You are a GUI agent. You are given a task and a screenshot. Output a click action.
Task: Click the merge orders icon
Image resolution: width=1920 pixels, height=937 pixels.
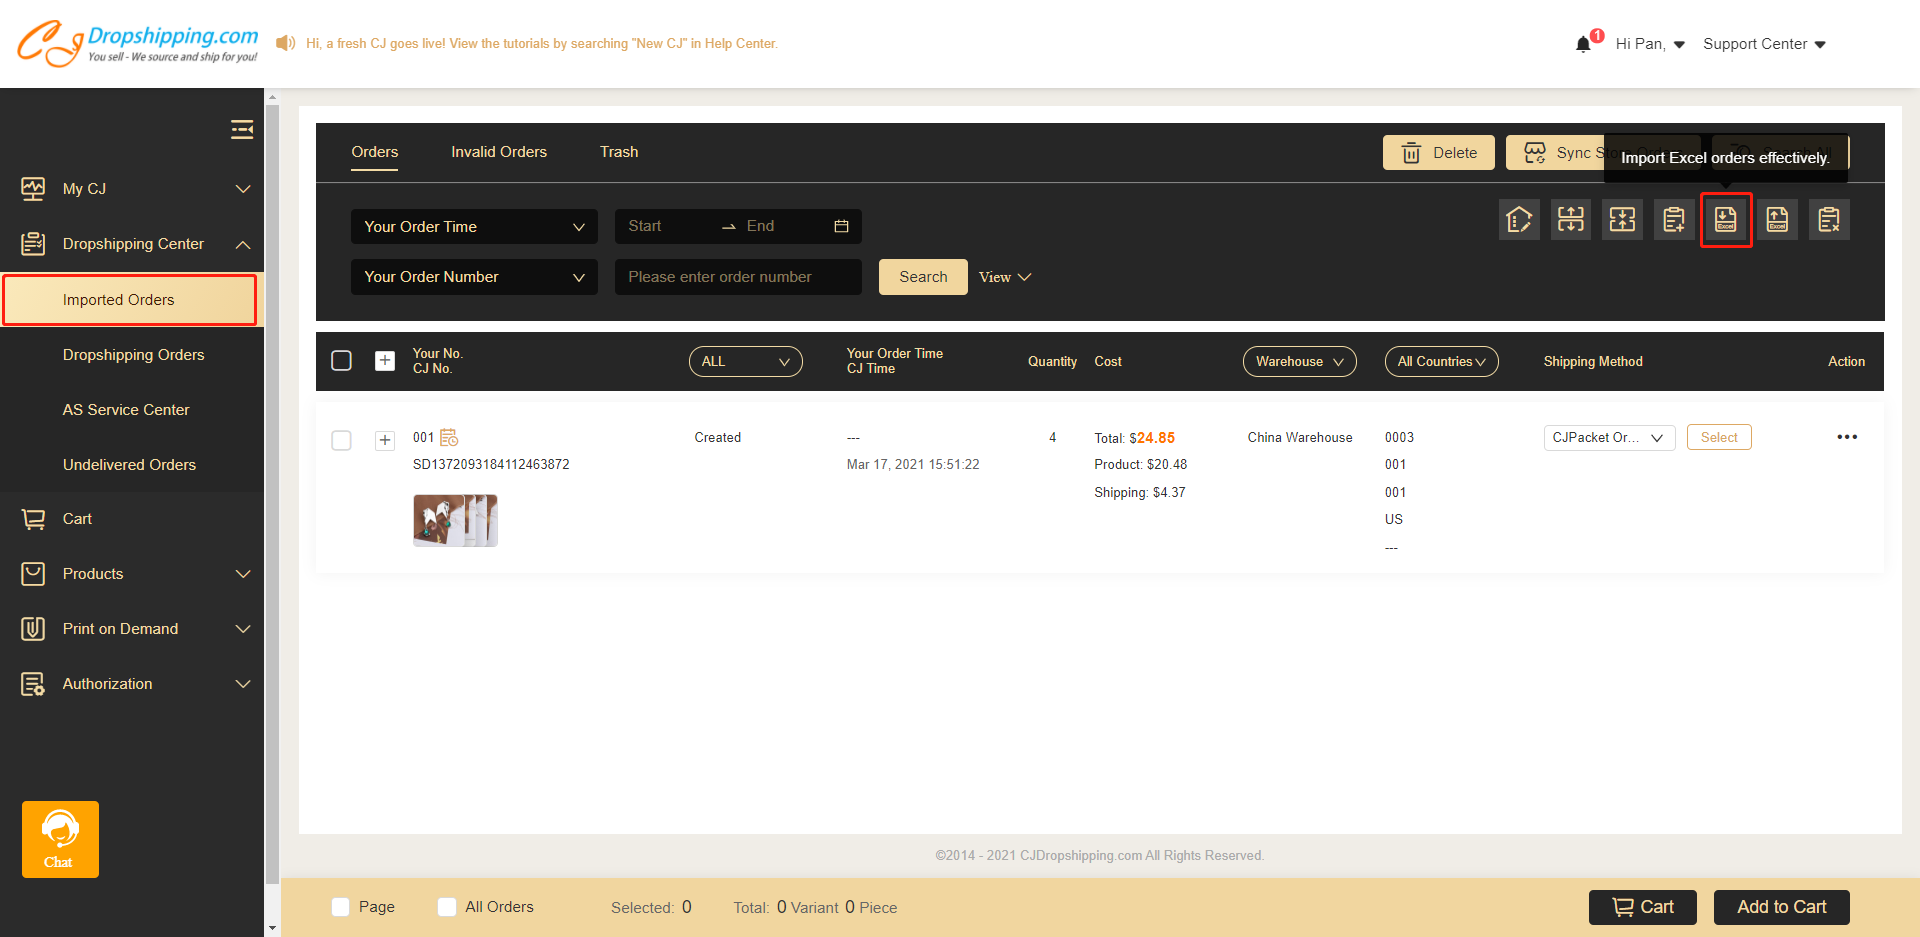(x=1622, y=220)
